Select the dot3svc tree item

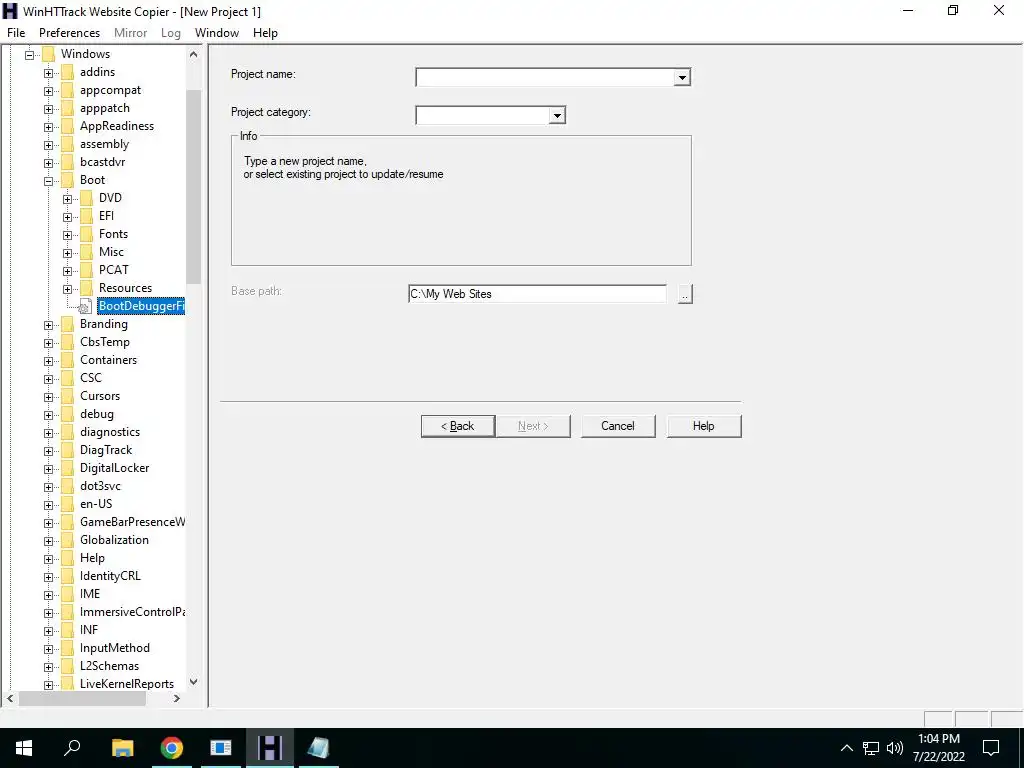coord(101,486)
